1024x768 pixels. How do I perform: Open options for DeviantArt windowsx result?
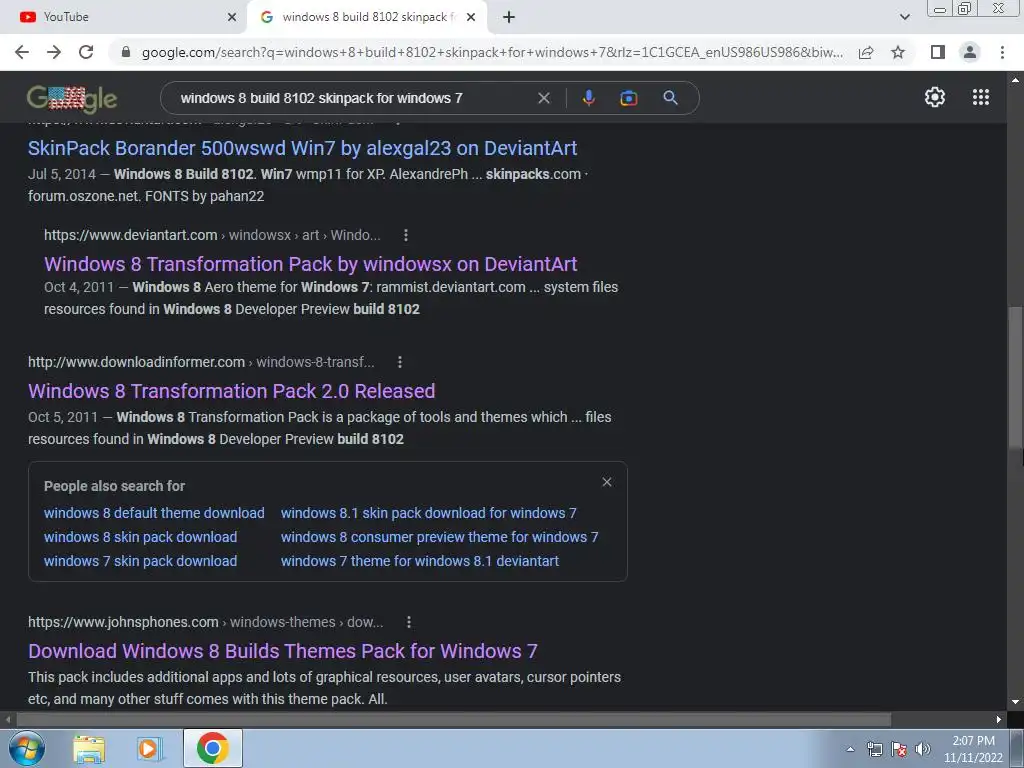coord(406,235)
